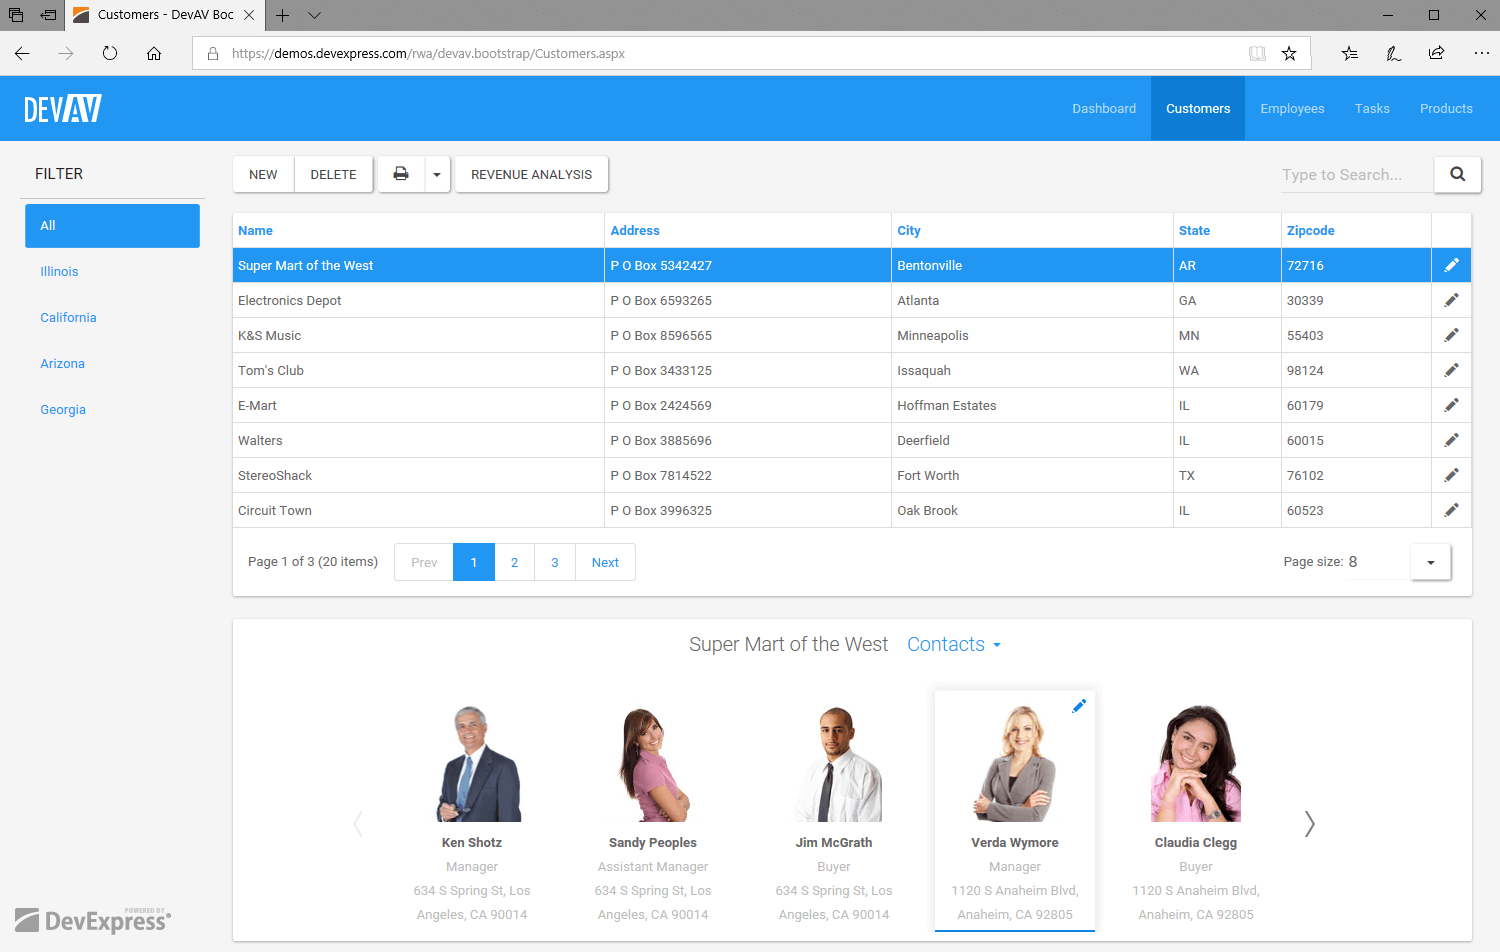Screen dimensions: 1500x952
Task: Click the printer icon button
Action: coord(401,174)
